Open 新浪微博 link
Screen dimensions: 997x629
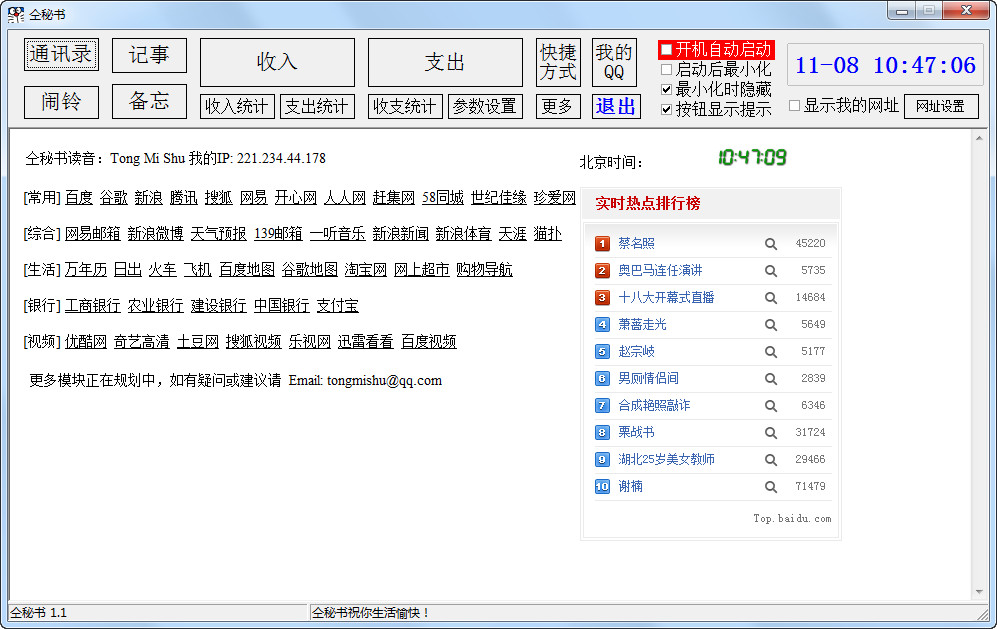click(x=156, y=234)
